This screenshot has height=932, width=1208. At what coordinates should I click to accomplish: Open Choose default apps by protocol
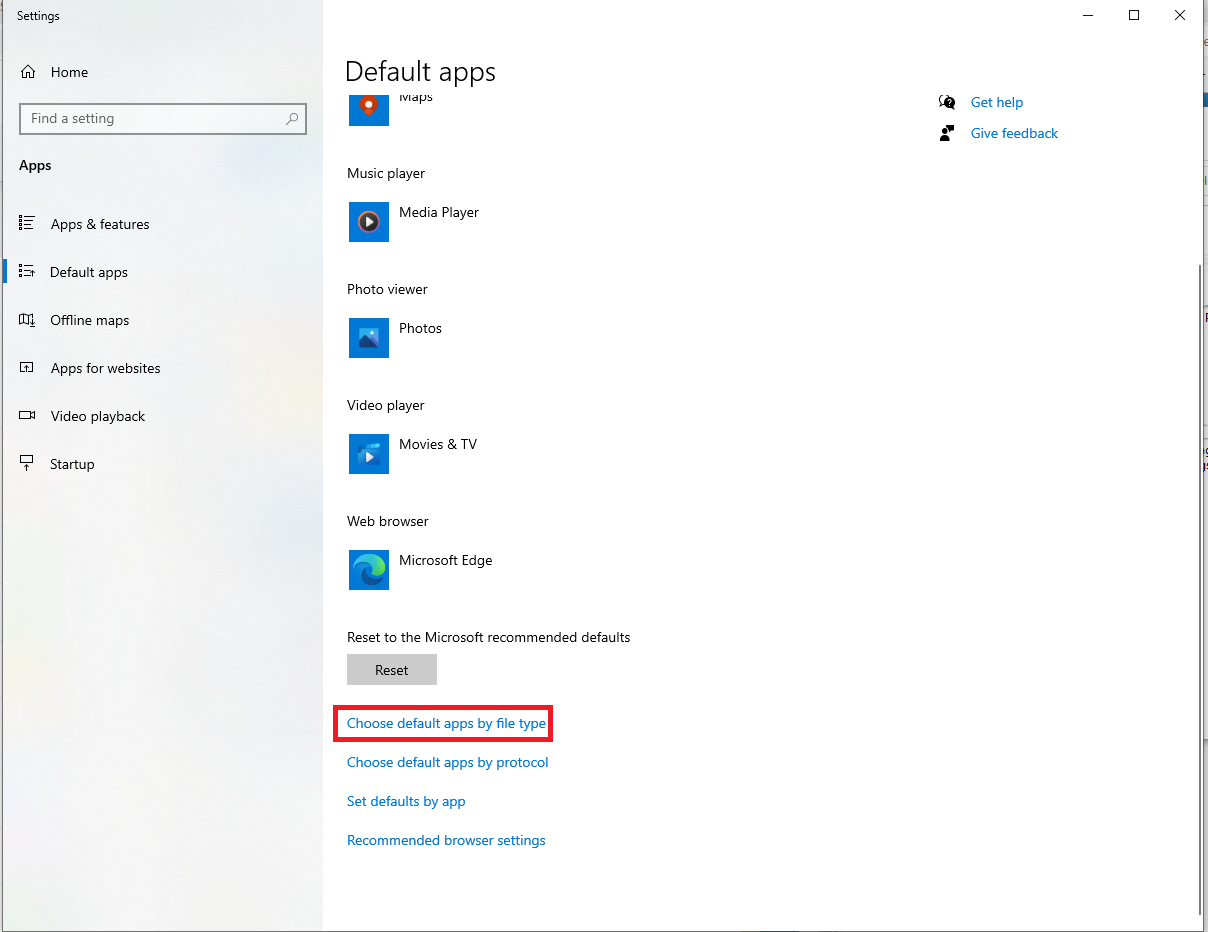[x=447, y=762]
